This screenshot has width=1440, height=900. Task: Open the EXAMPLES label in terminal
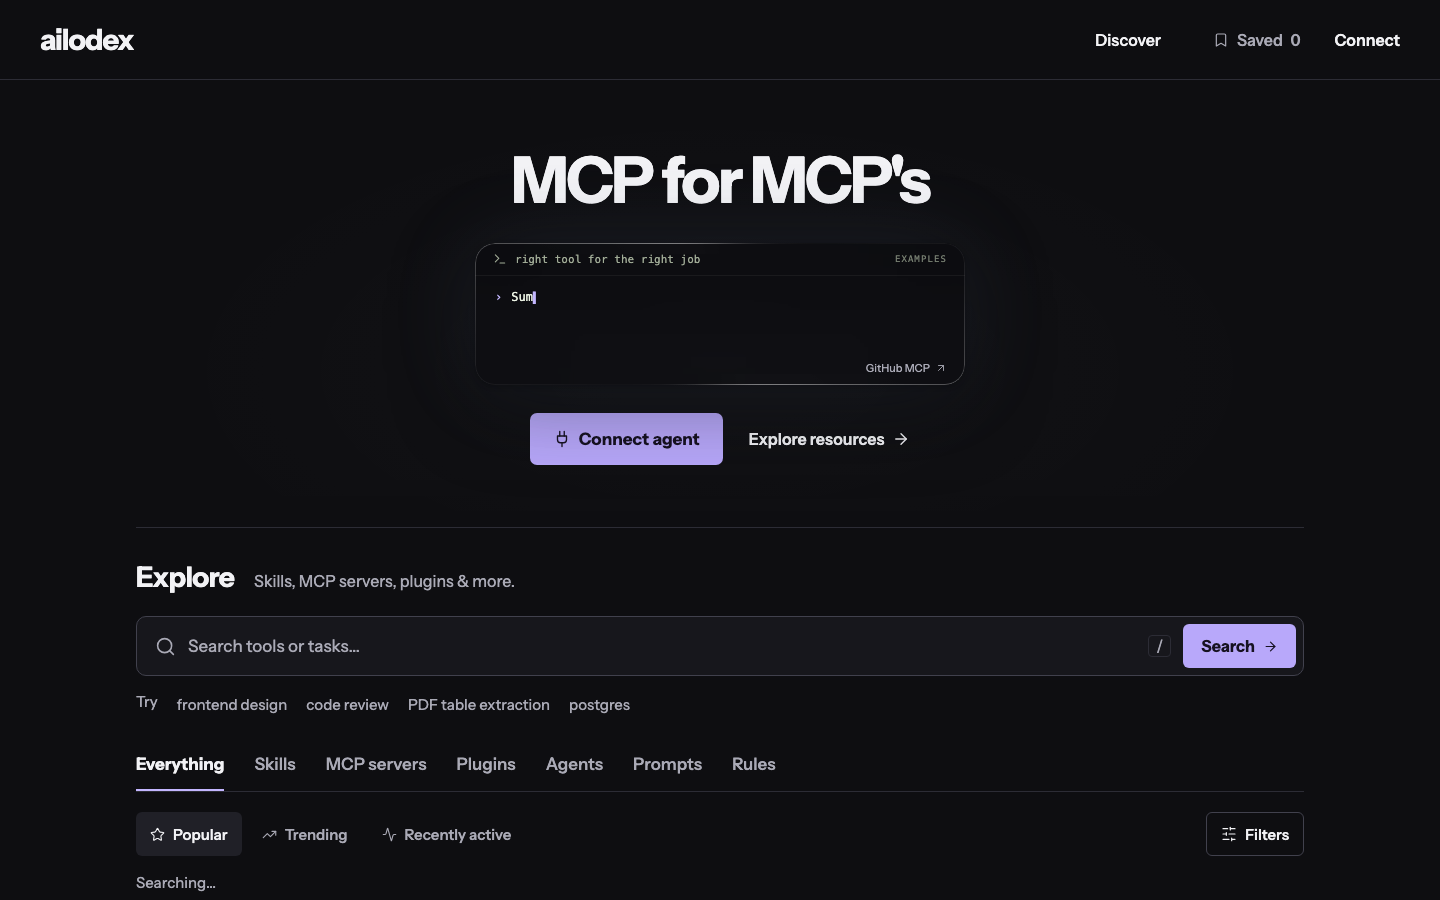(x=920, y=259)
